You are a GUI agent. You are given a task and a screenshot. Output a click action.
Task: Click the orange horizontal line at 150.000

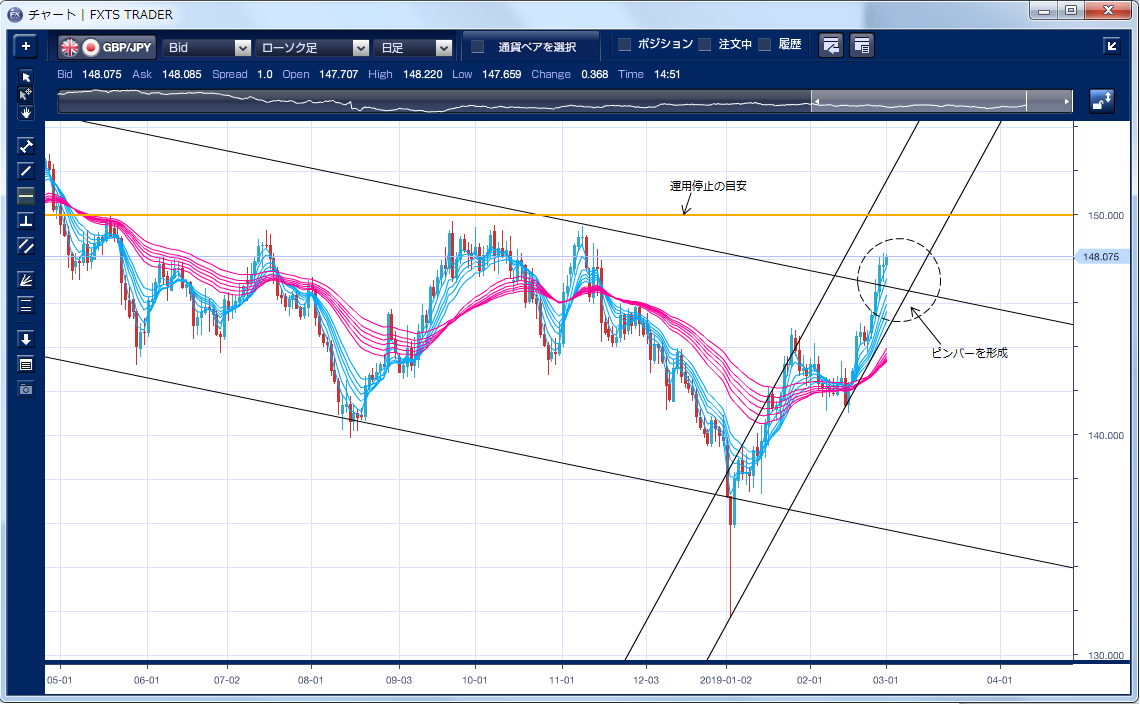pos(559,215)
